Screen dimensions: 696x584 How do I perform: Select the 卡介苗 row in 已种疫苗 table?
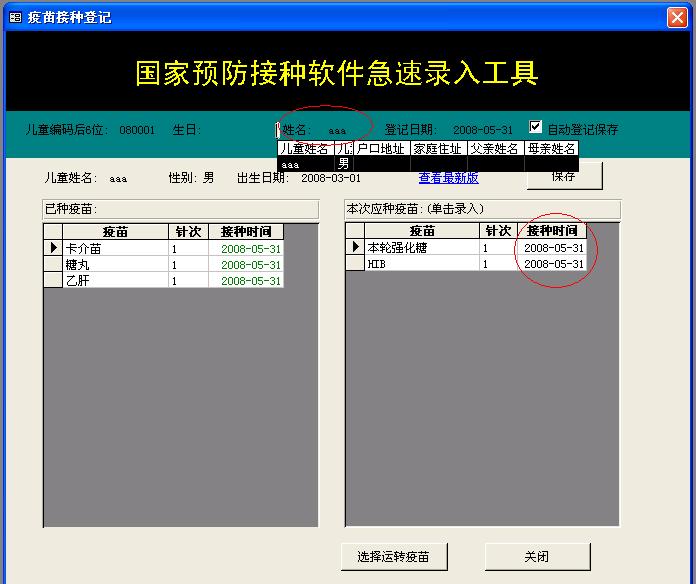115,248
